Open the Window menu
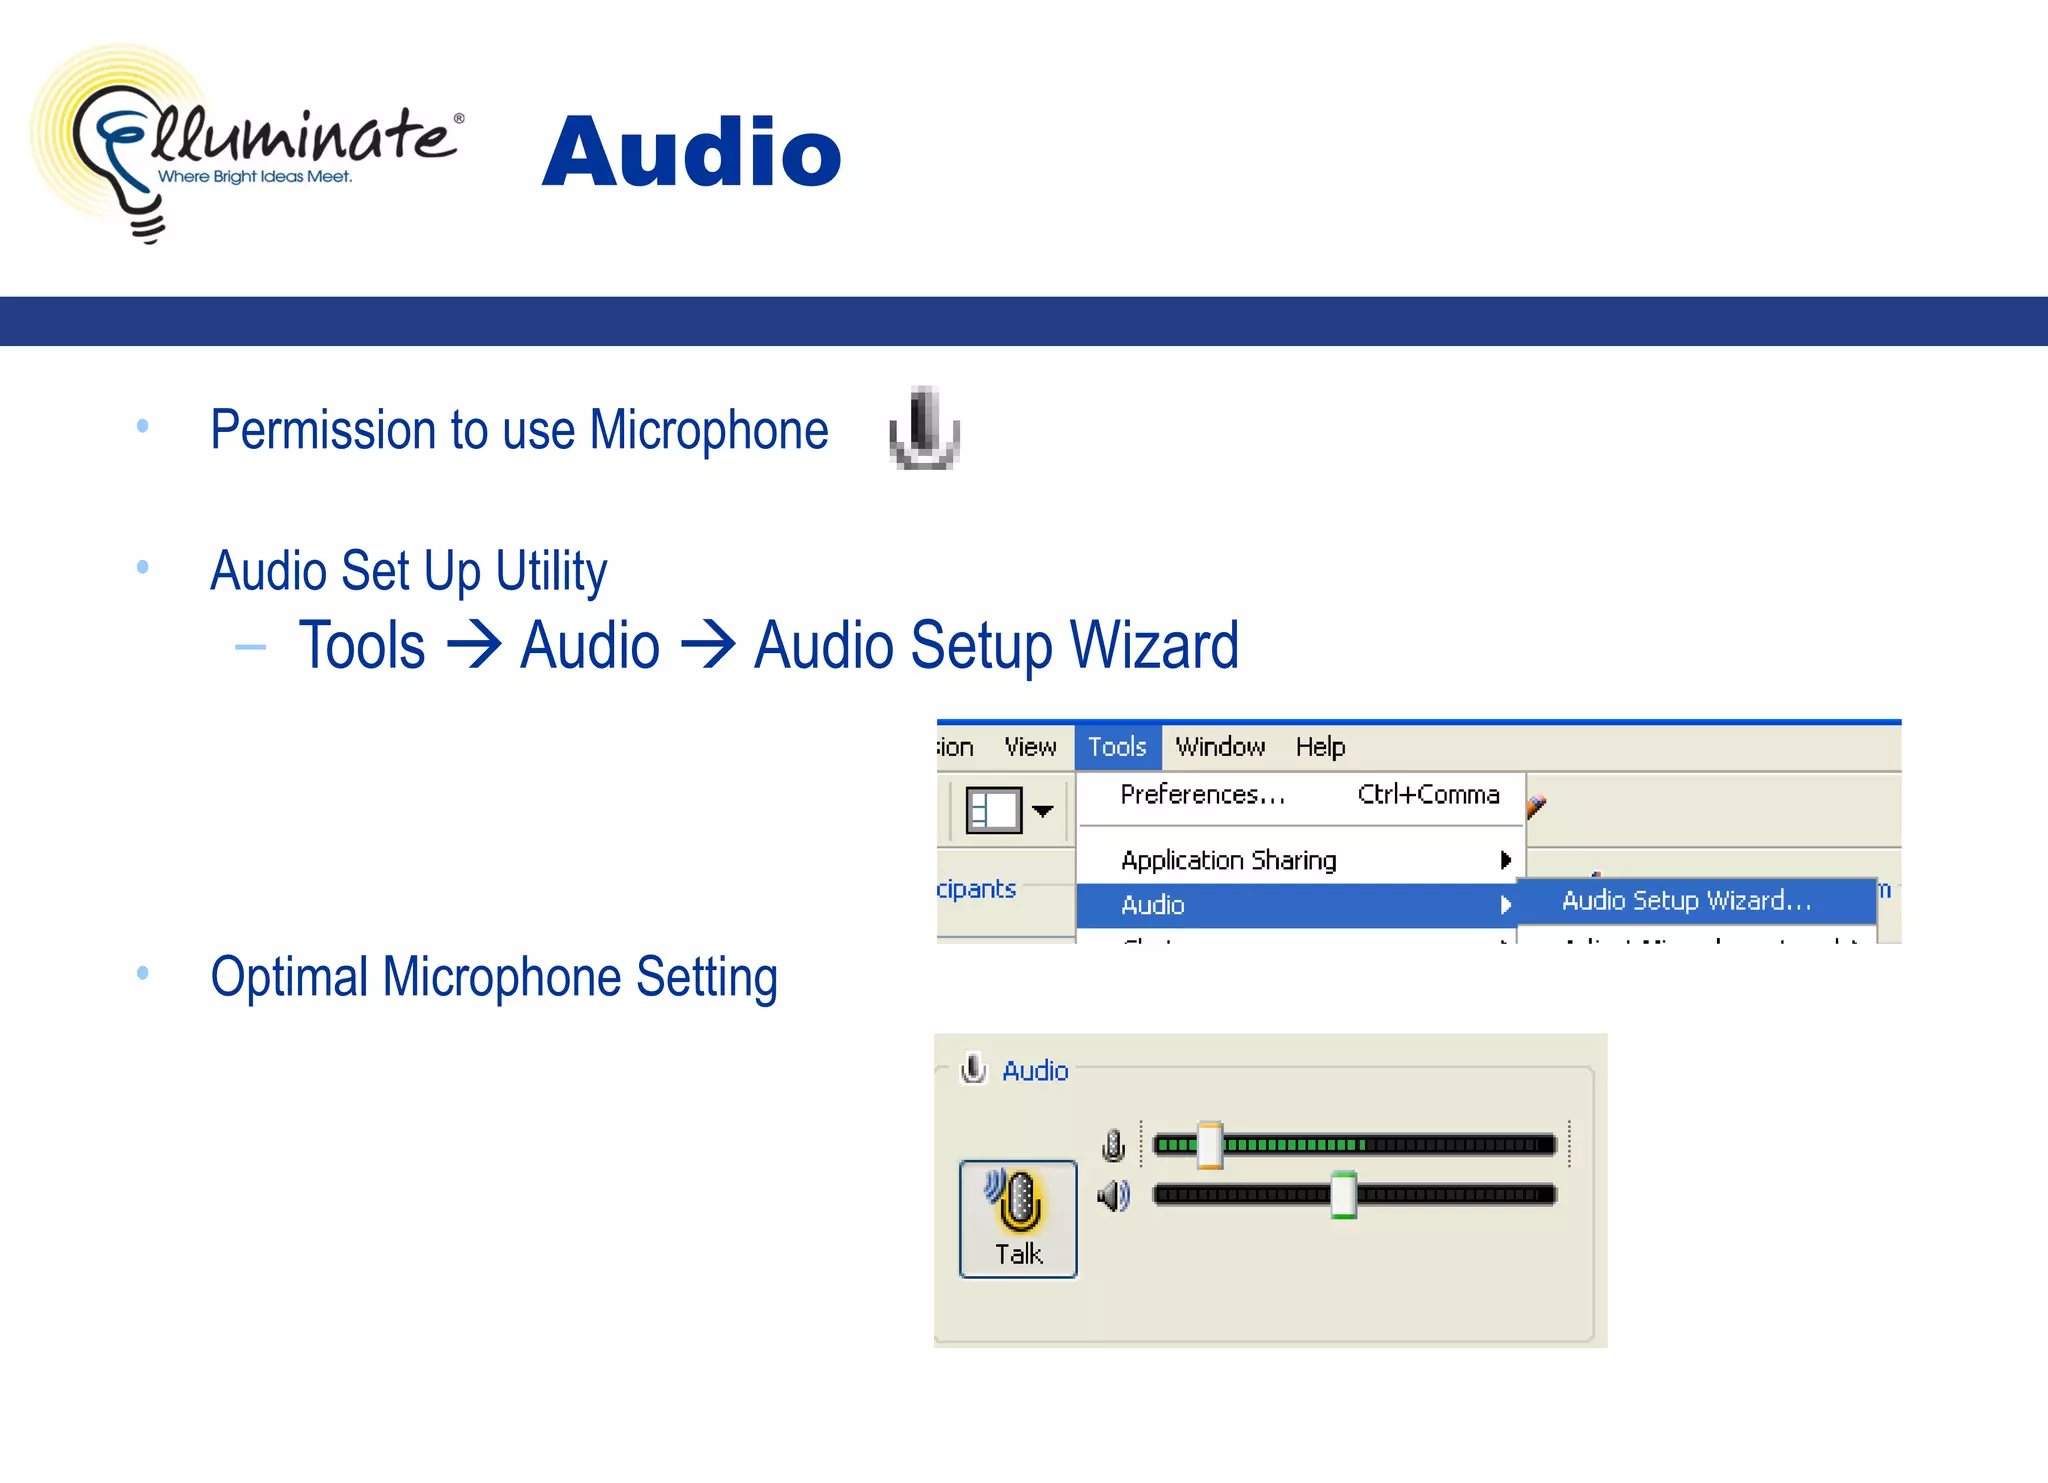This screenshot has width=2048, height=1483. click(x=1220, y=747)
